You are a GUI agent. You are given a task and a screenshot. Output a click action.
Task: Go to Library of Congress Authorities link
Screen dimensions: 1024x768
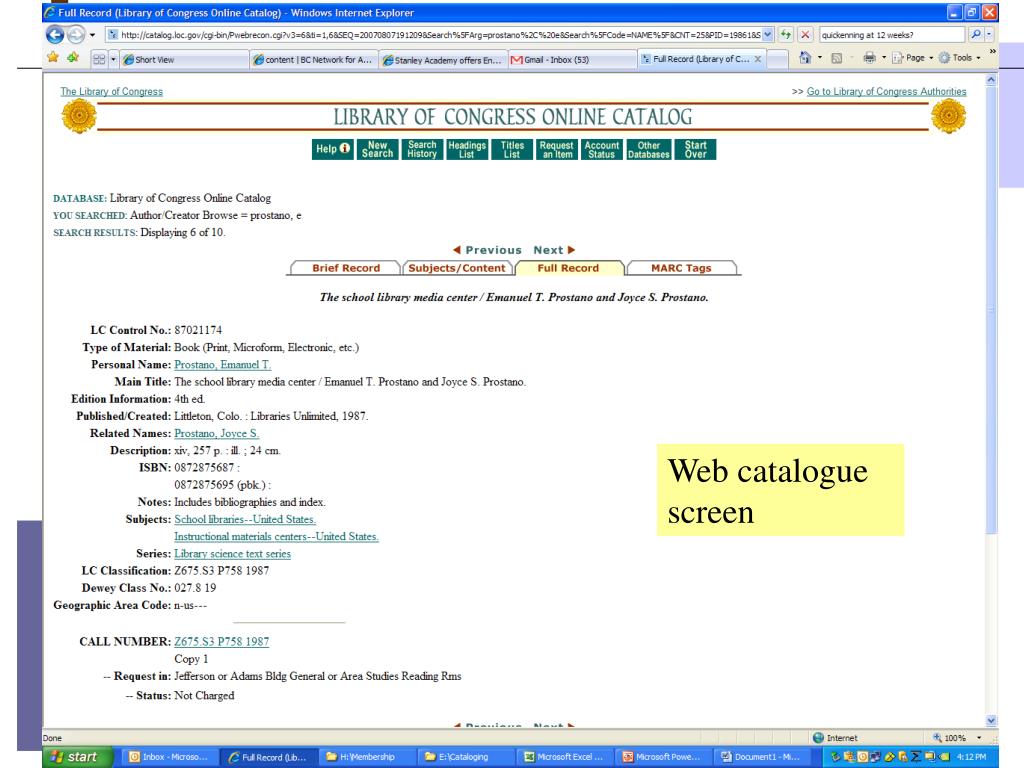886,91
